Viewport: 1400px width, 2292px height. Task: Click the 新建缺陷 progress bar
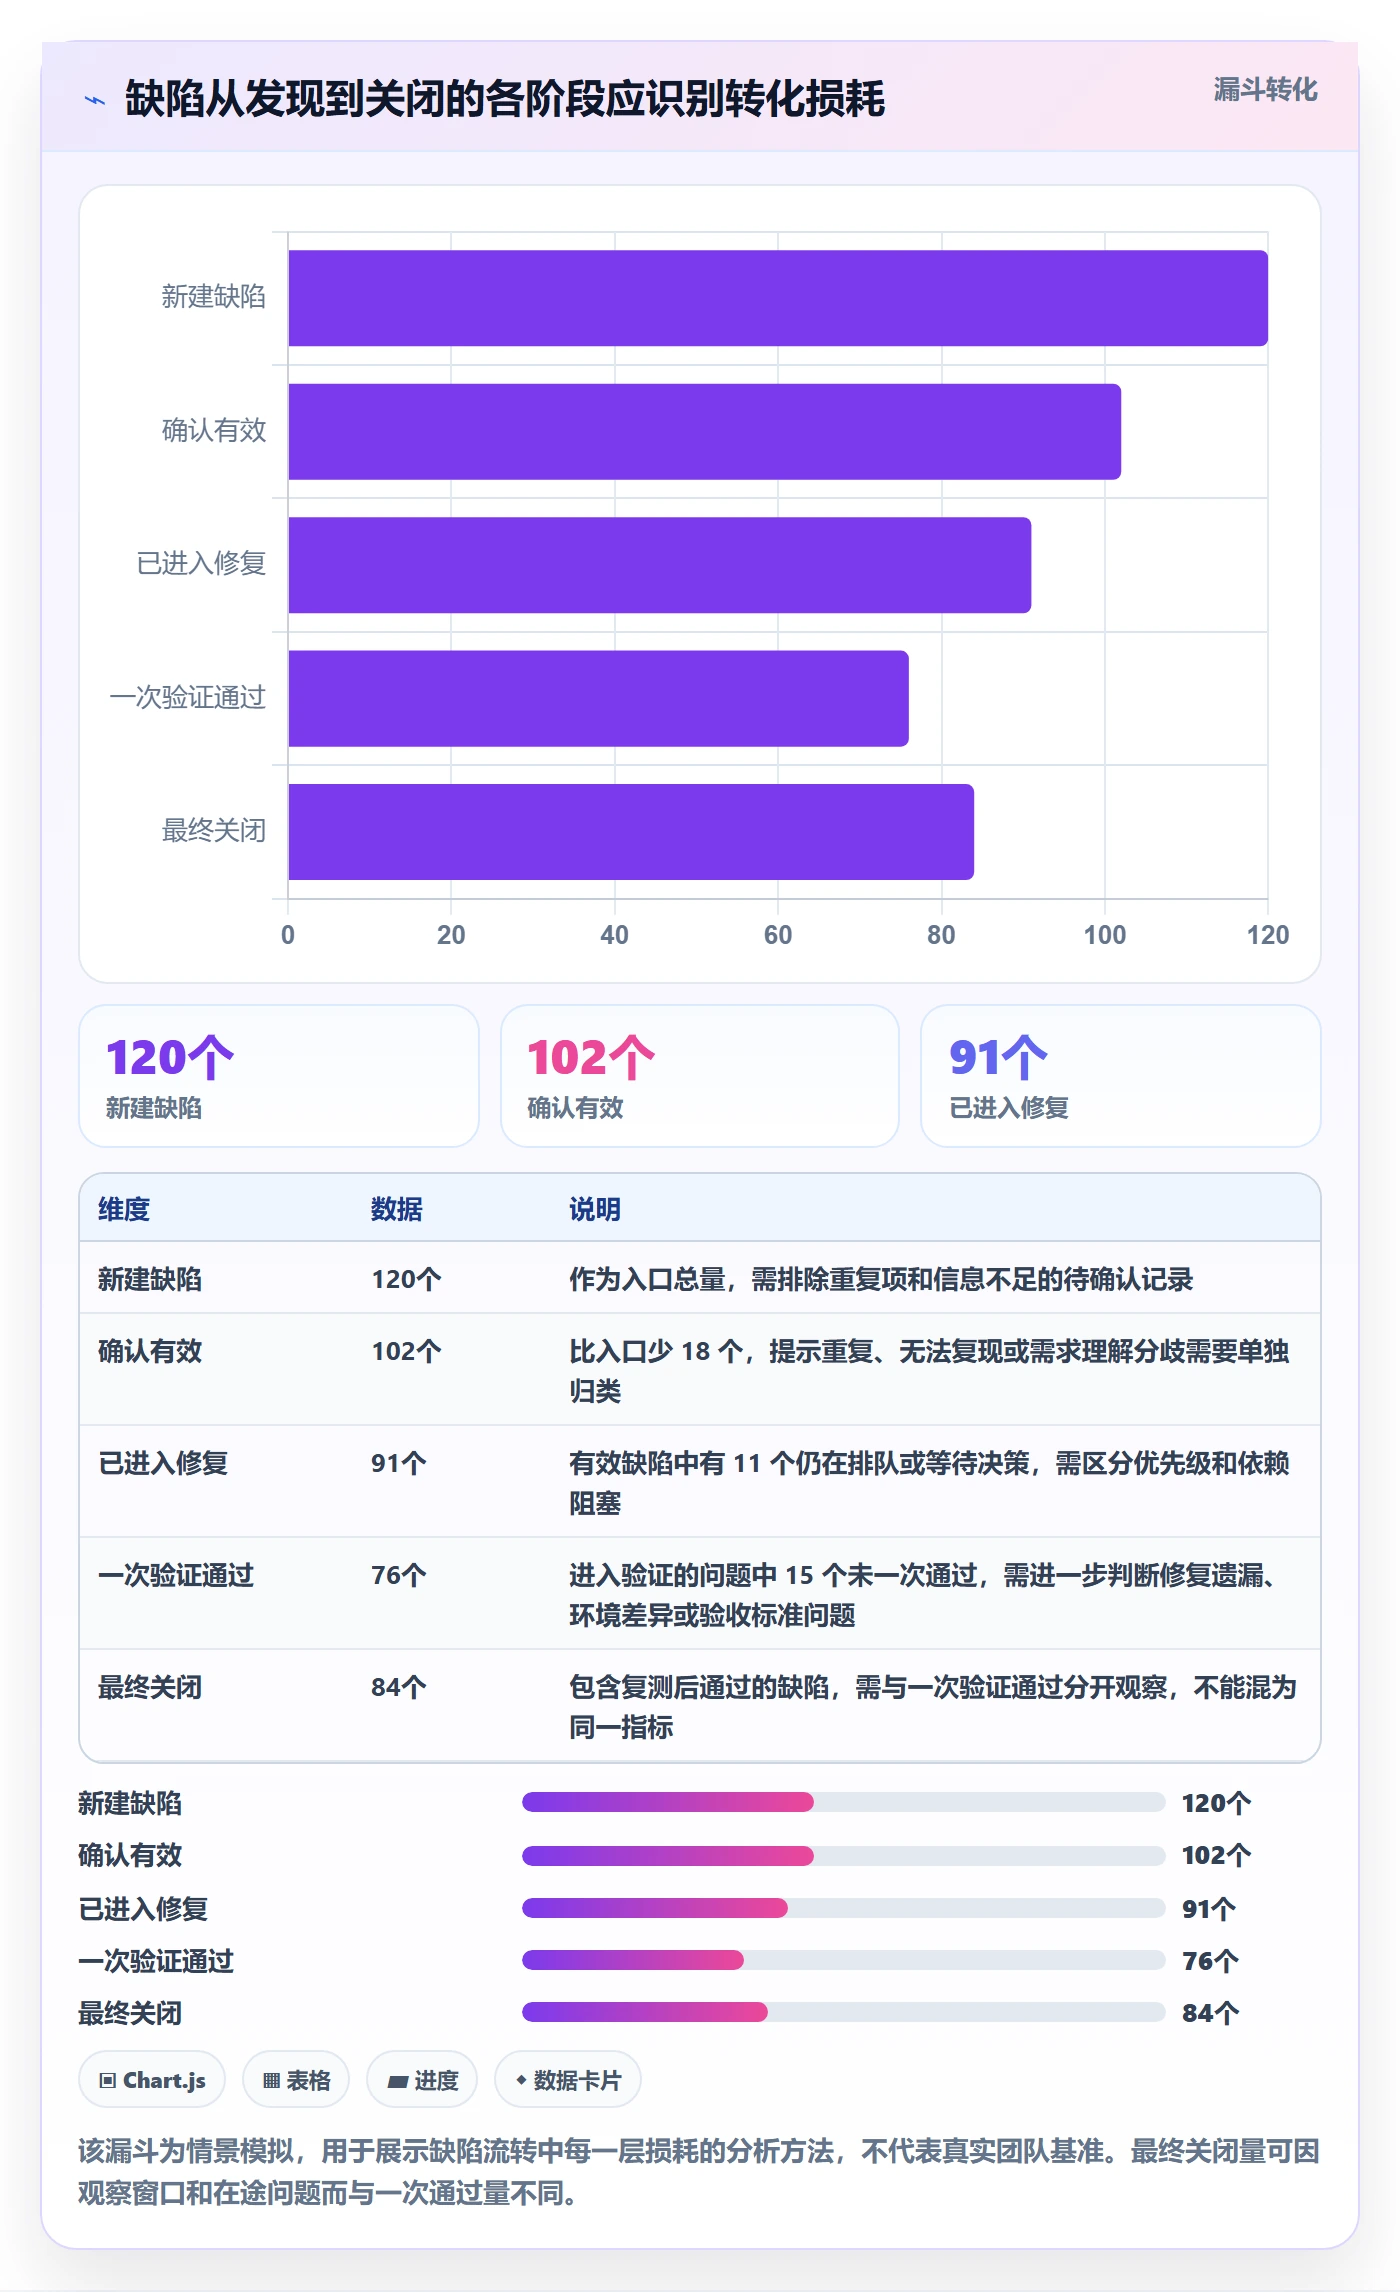(843, 1802)
